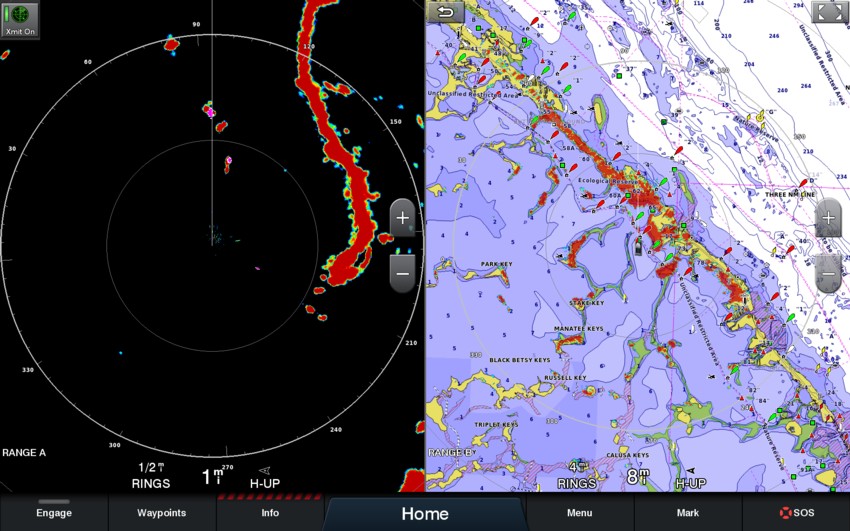850x531 pixels.
Task: Tap the chart 8 nm range readout
Action: pos(638,477)
